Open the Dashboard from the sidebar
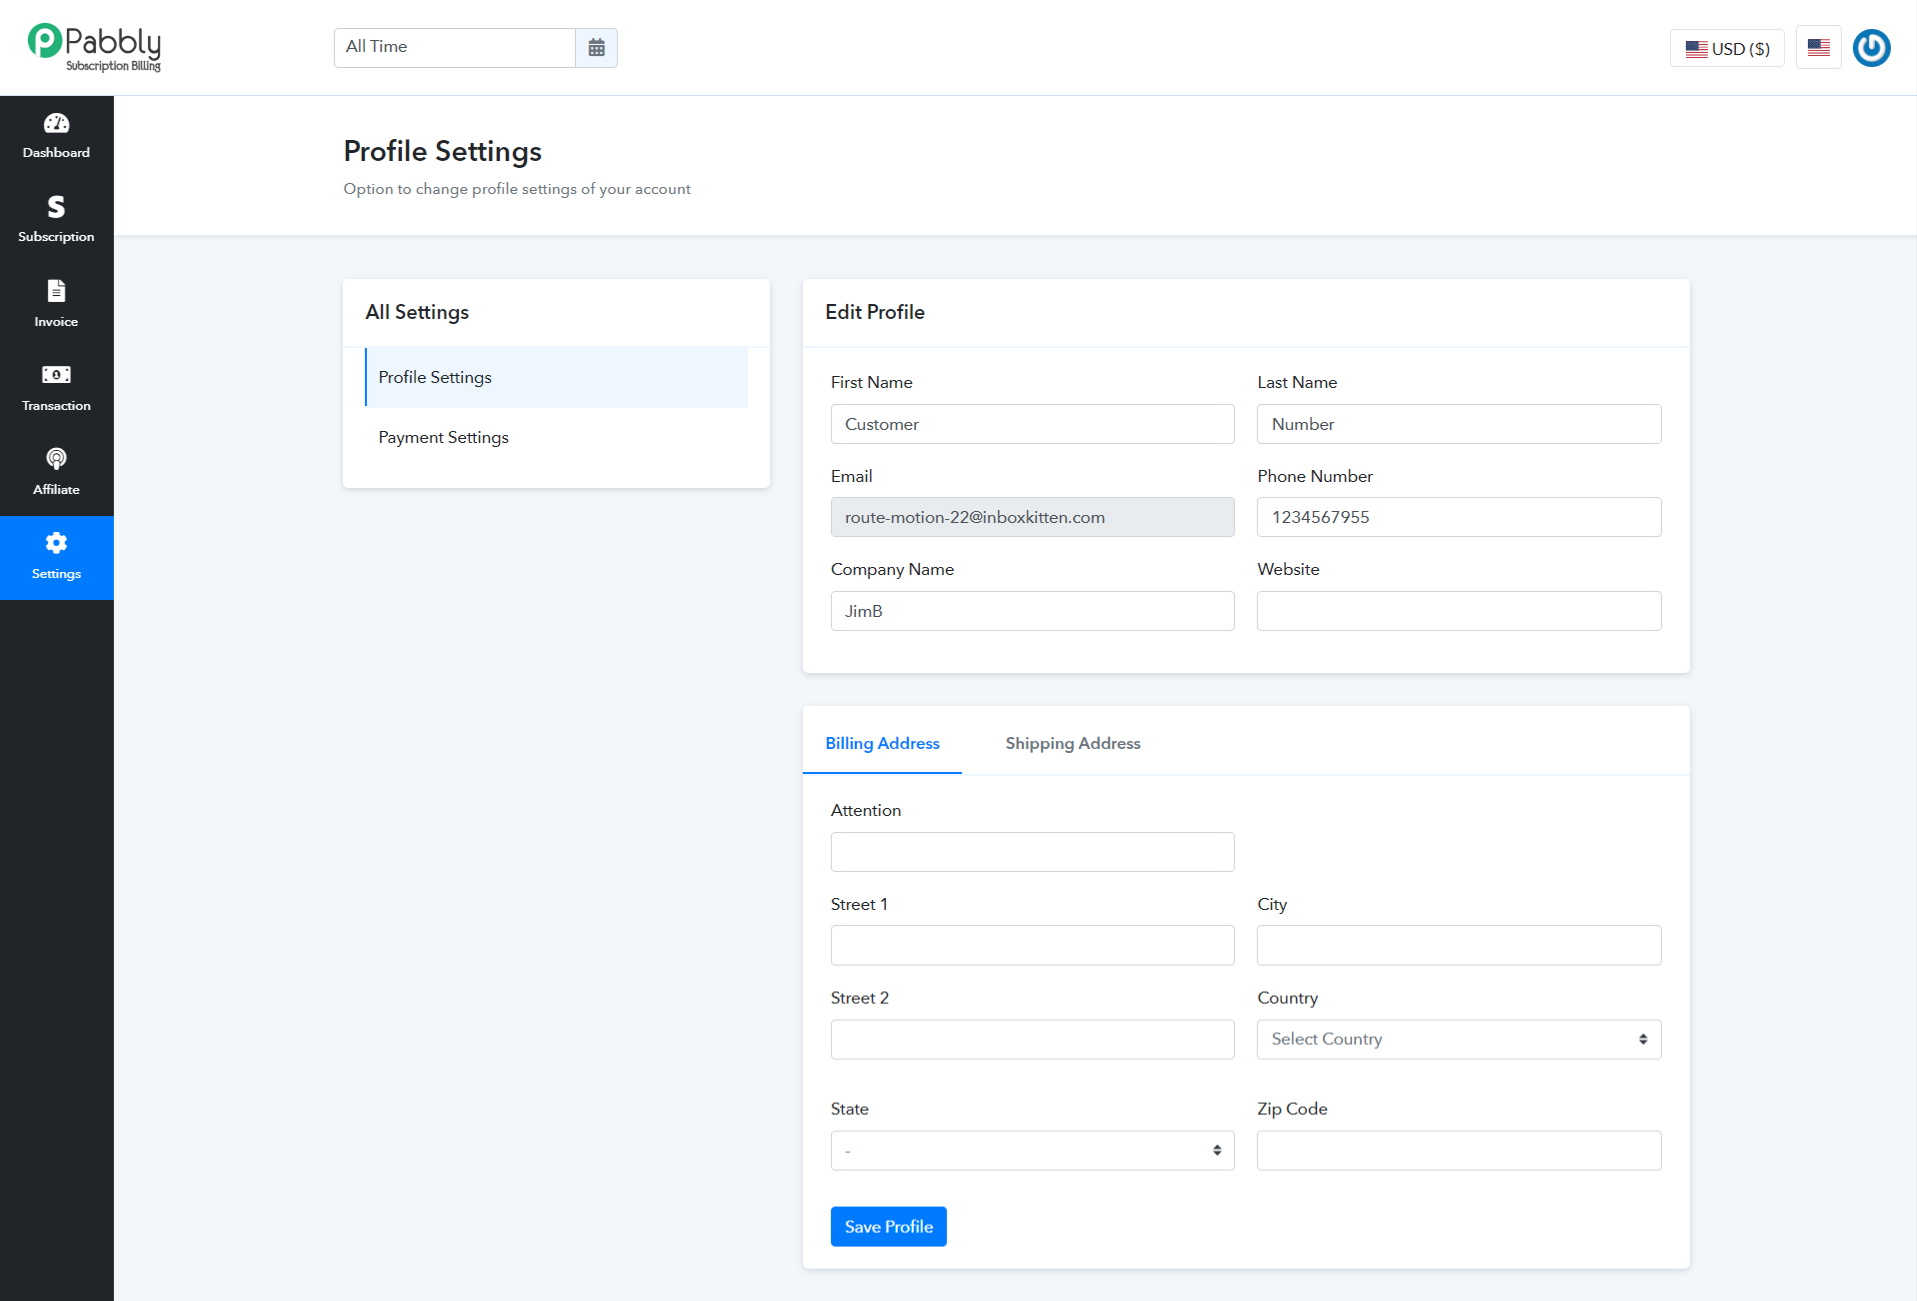The width and height of the screenshot is (1917, 1301). click(56, 136)
